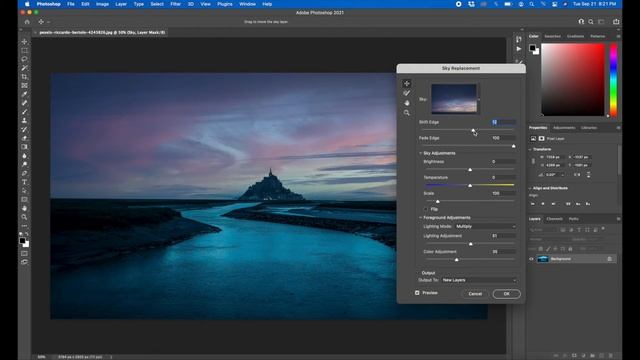Image resolution: width=640 pixels, height=360 pixels.
Task: Click the Home icon in options bar
Action: point(27,22)
